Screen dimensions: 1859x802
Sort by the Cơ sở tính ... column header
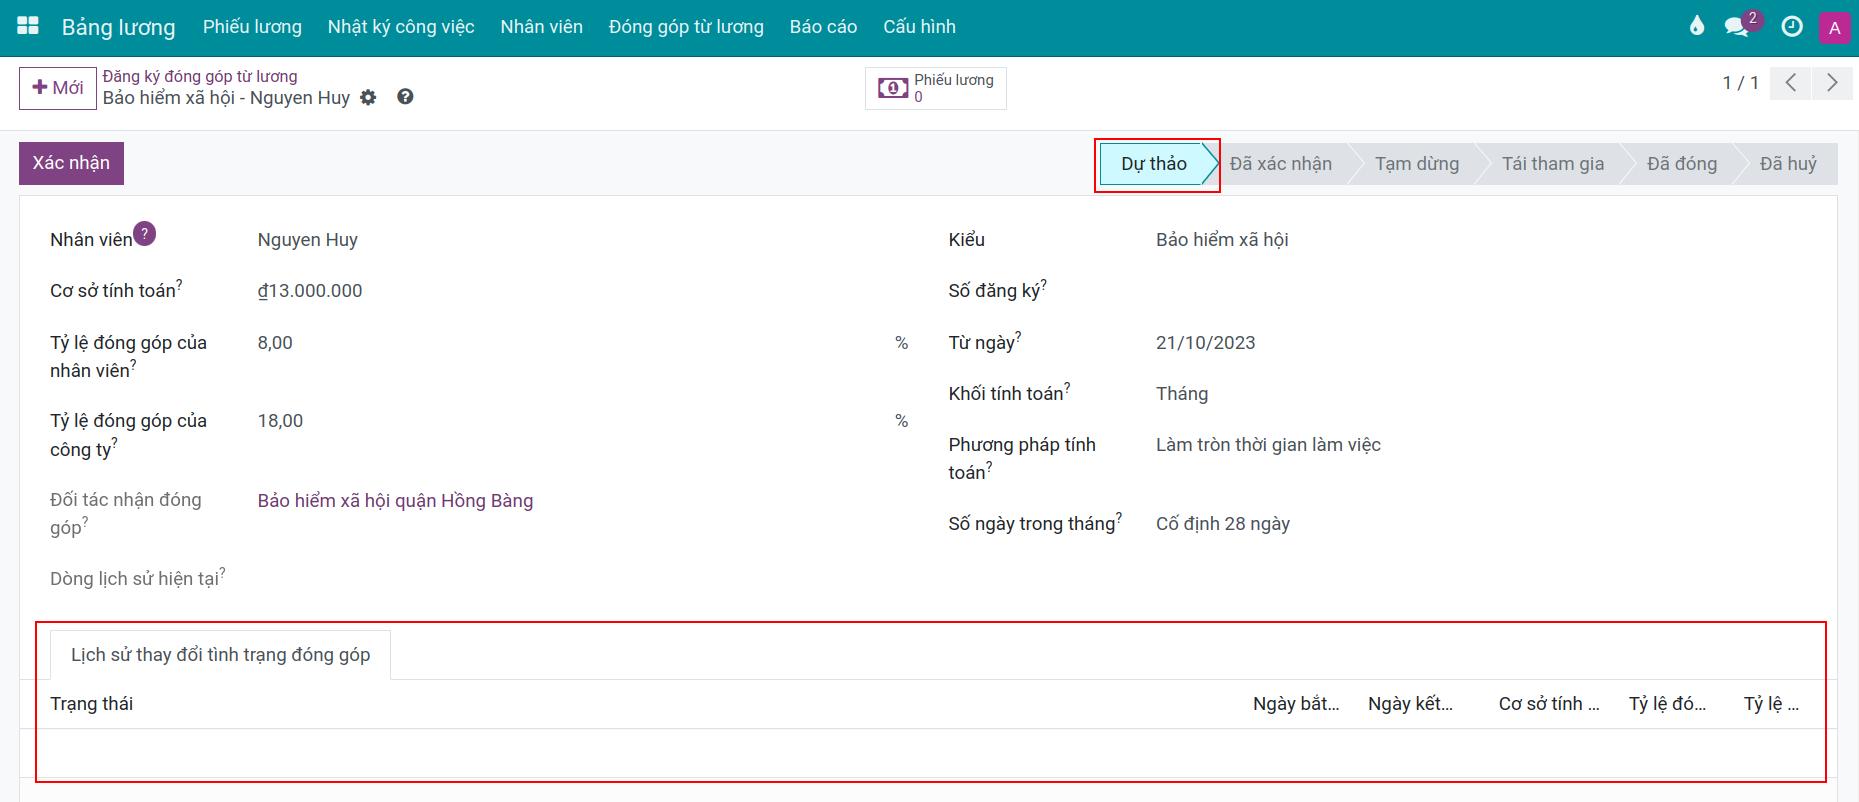point(1549,704)
